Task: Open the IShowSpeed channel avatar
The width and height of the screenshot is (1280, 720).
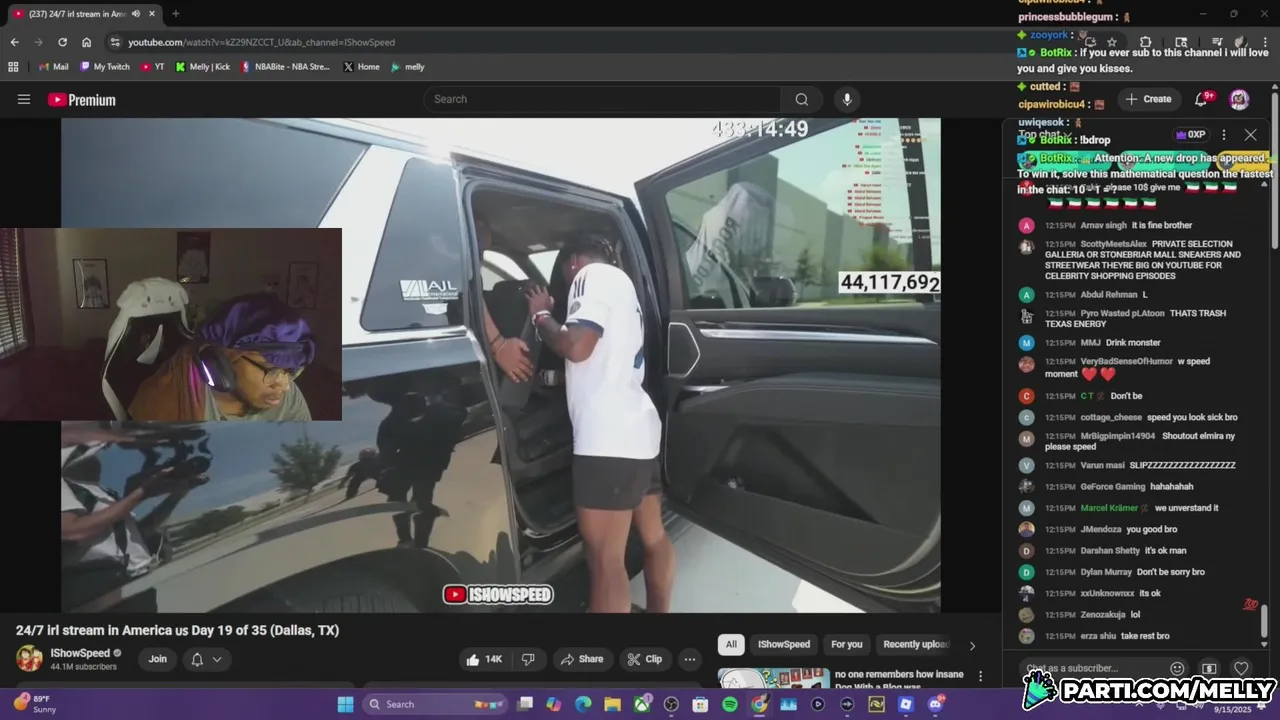Action: pyautogui.click(x=29, y=658)
